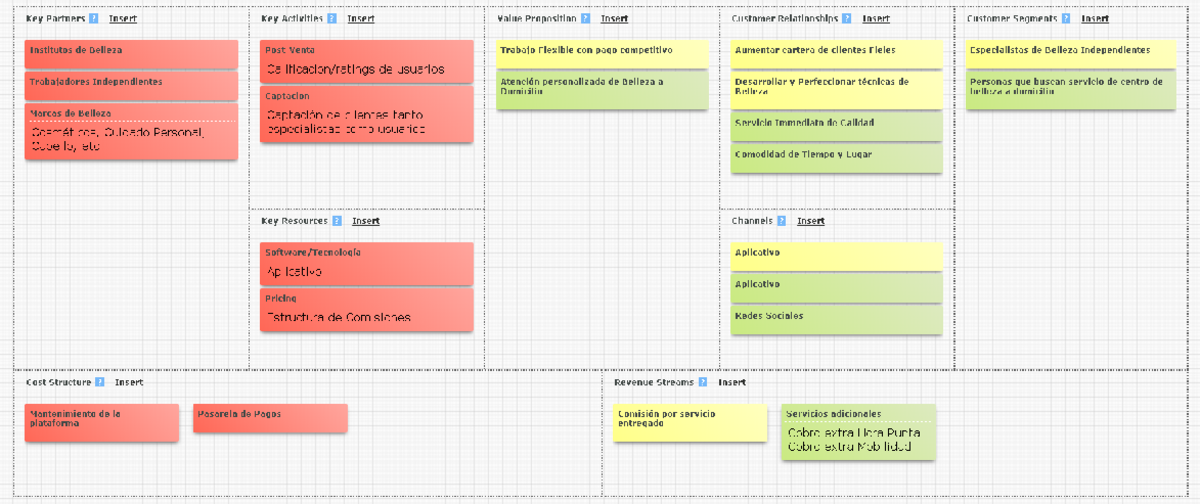Click Insert next to Revenue Streams

pos(732,382)
